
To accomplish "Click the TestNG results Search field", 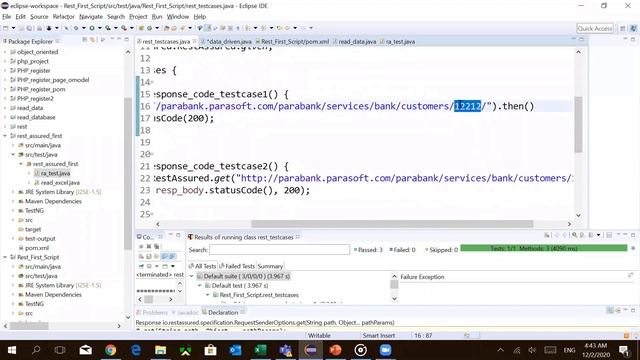I will pos(279,249).
